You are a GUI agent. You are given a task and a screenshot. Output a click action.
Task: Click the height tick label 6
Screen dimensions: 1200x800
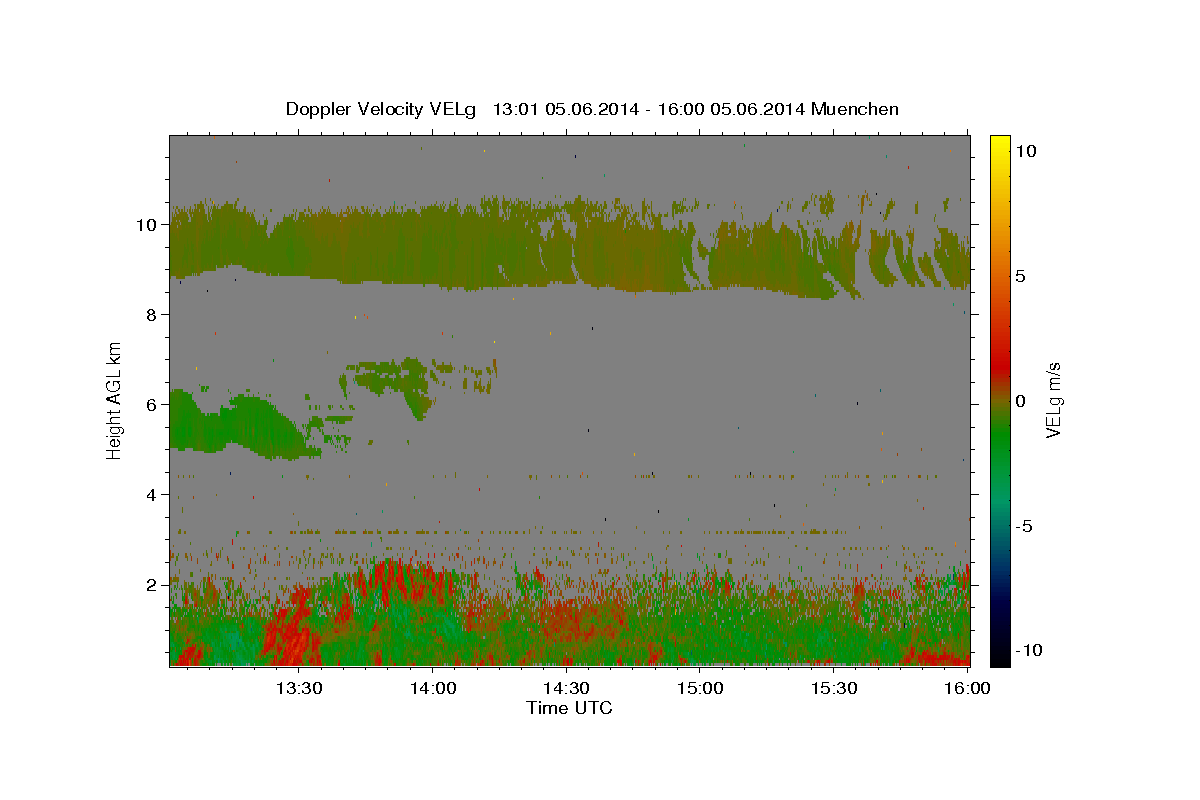click(x=154, y=404)
